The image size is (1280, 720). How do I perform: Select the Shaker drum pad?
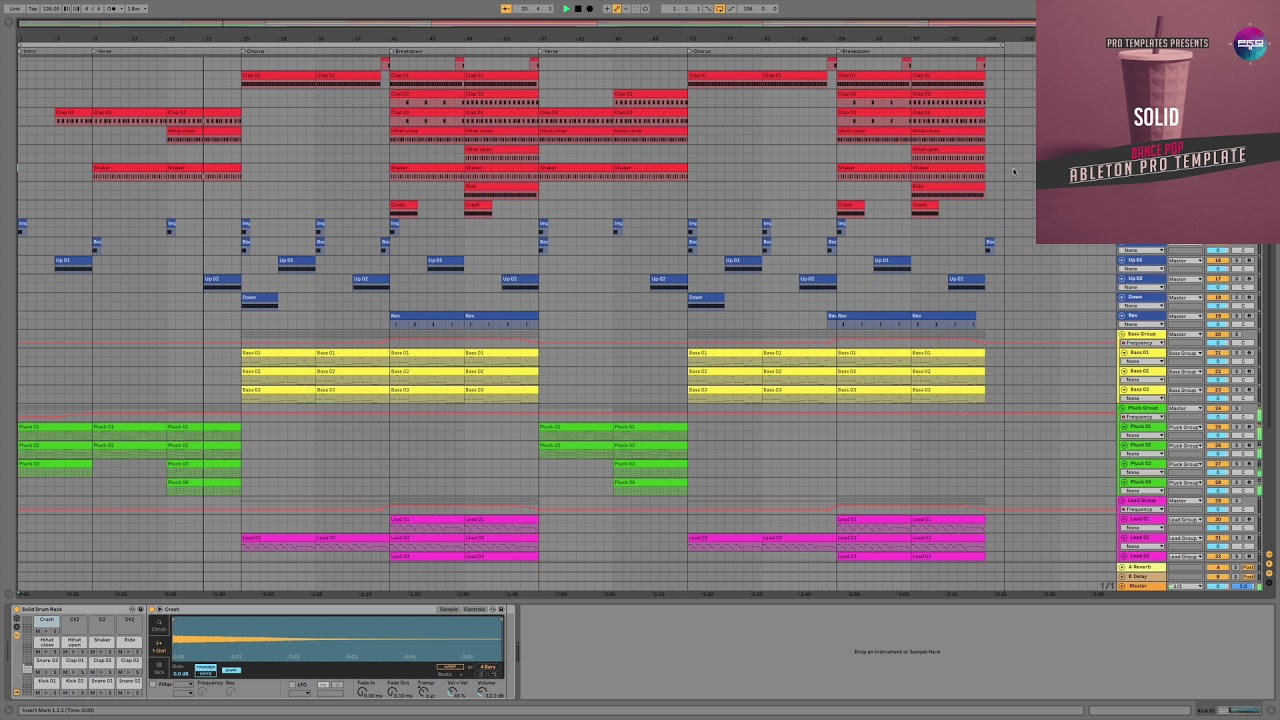tap(102, 641)
